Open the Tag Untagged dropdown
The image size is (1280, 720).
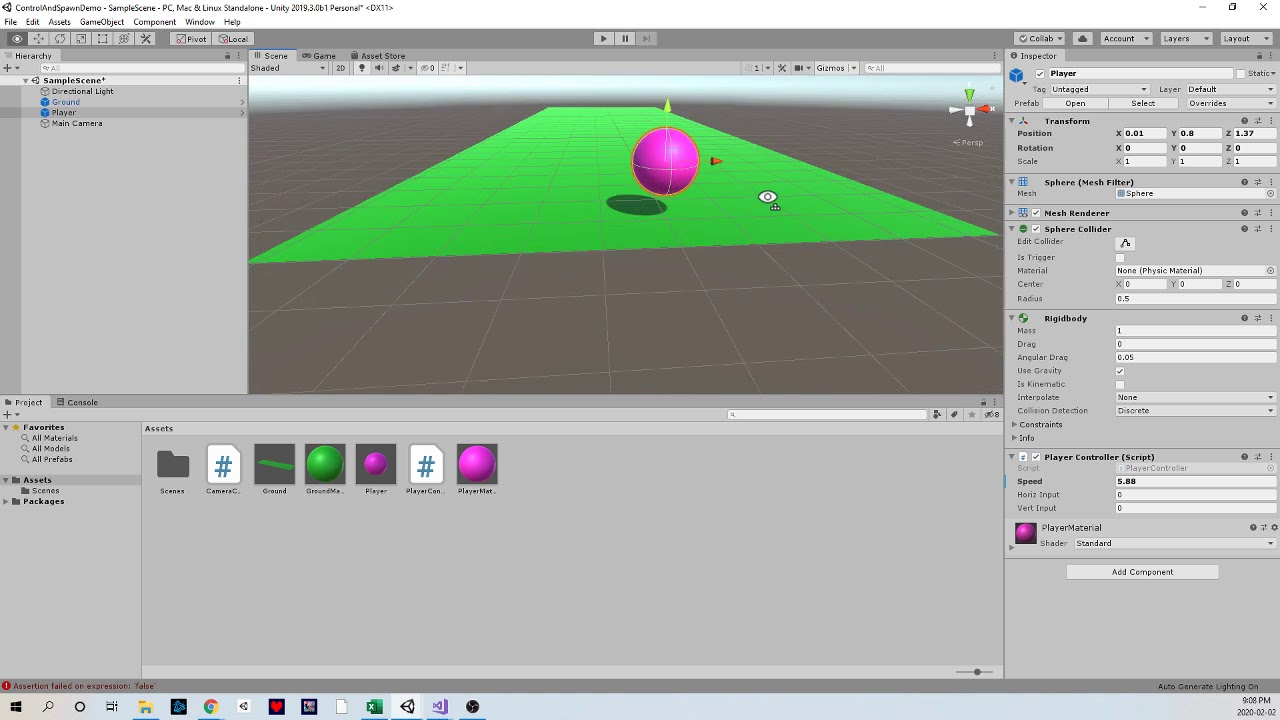click(1099, 89)
